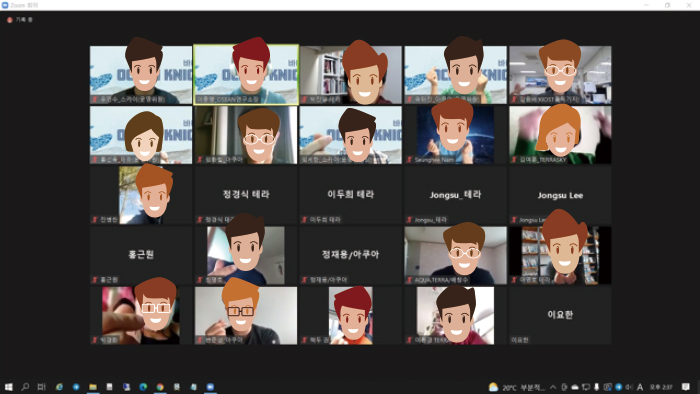Open the Windows Start menu
The width and height of the screenshot is (700, 394).
[x=8, y=387]
